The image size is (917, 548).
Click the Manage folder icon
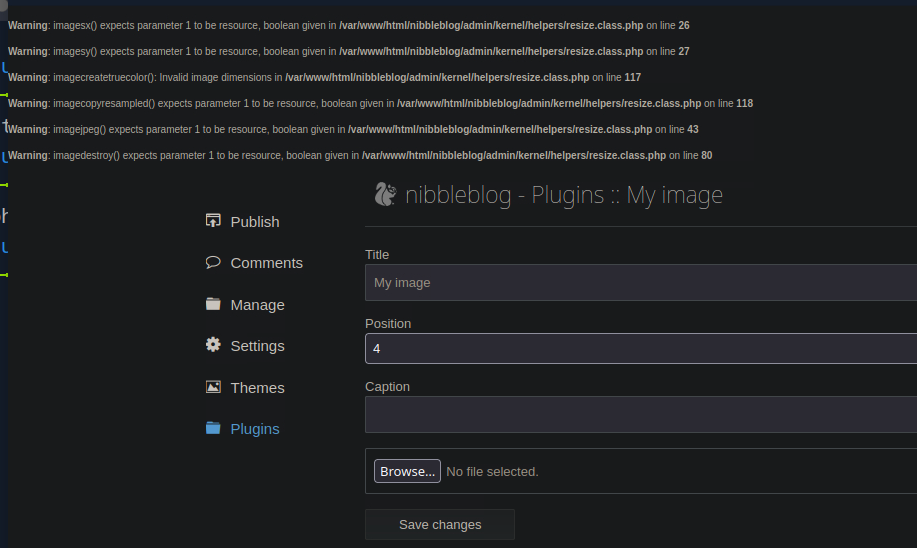pos(213,304)
